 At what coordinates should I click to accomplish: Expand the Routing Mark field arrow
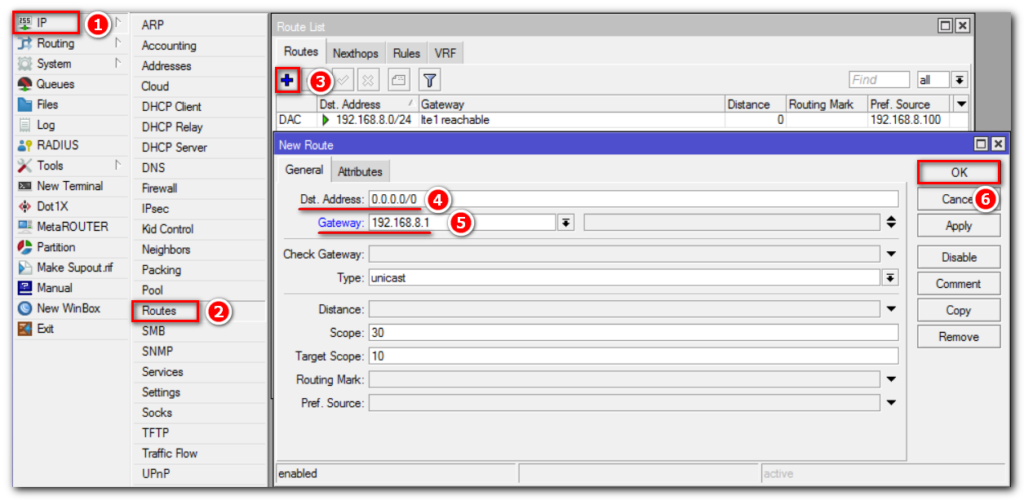(x=890, y=380)
